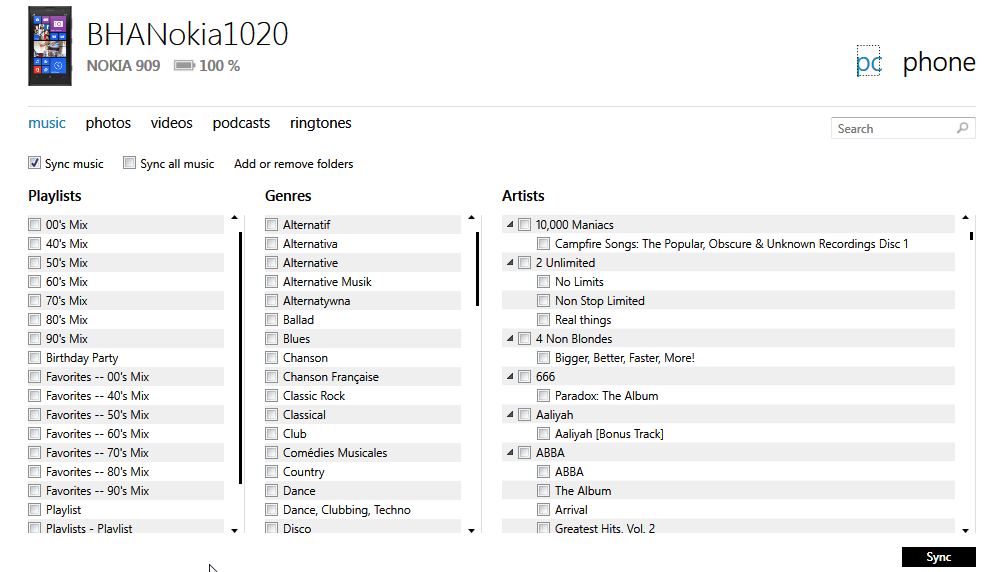Uncheck the Sync music checkbox
Viewport: 995px width, 572px height.
coord(35,163)
